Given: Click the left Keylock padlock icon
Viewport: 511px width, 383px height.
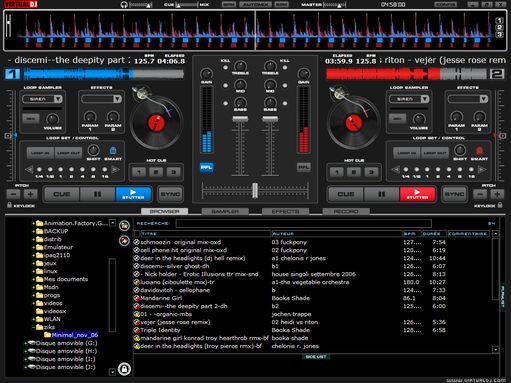Looking at the screenshot, I should (9, 205).
